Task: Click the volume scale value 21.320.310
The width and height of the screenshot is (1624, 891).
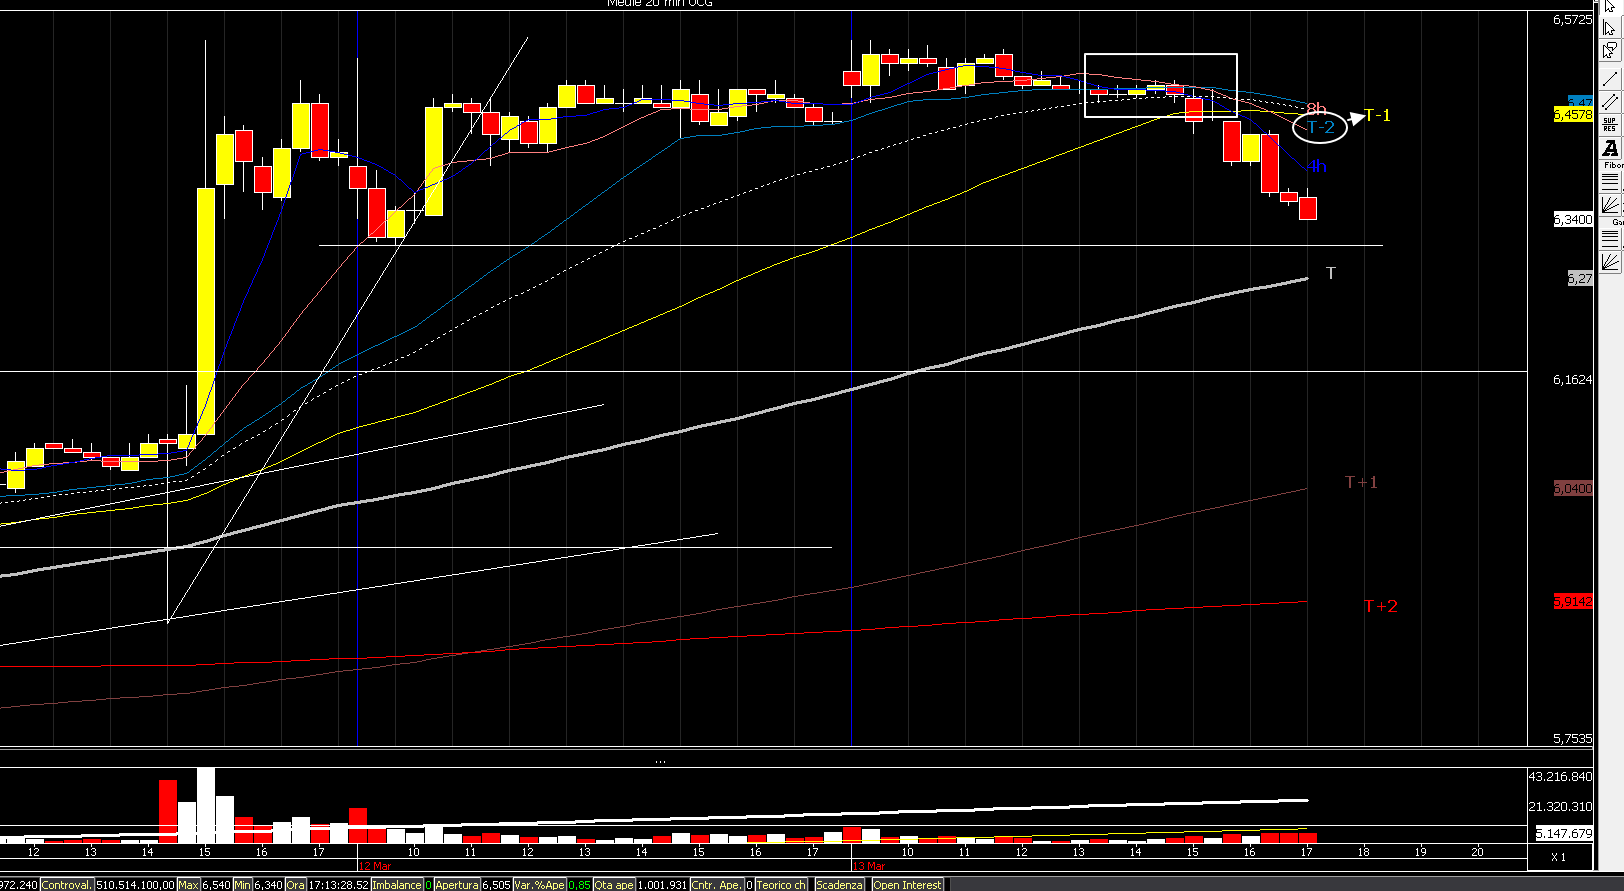Action: click(1561, 806)
